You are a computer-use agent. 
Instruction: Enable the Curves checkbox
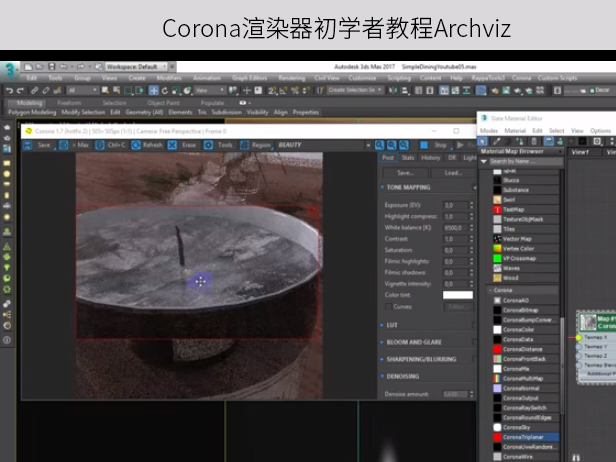387,307
